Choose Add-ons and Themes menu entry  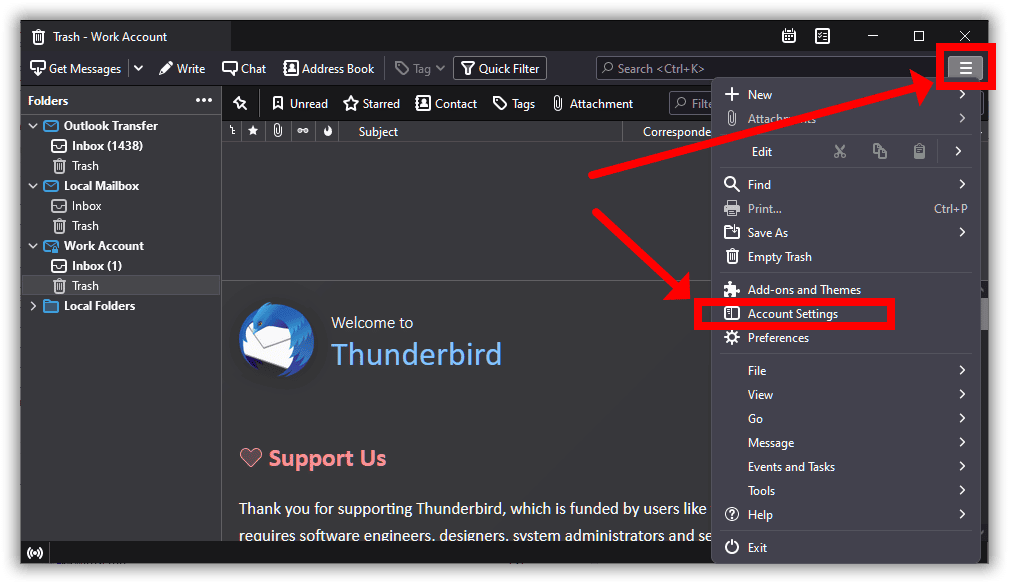pyautogui.click(x=803, y=290)
